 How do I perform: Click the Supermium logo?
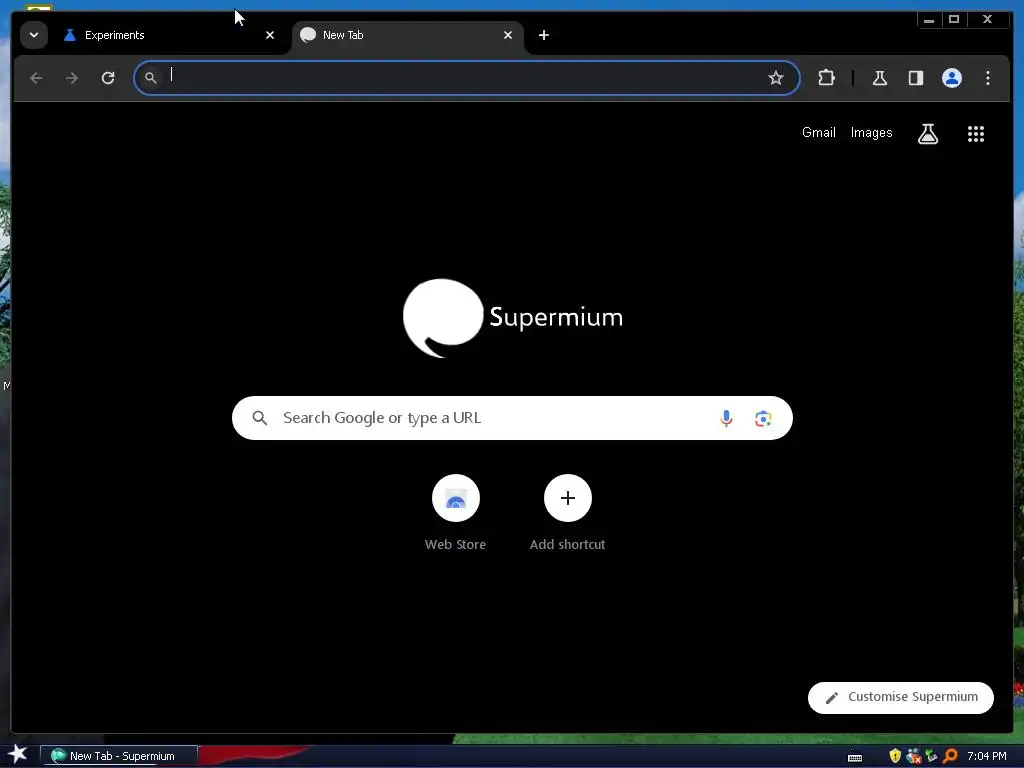coord(513,318)
